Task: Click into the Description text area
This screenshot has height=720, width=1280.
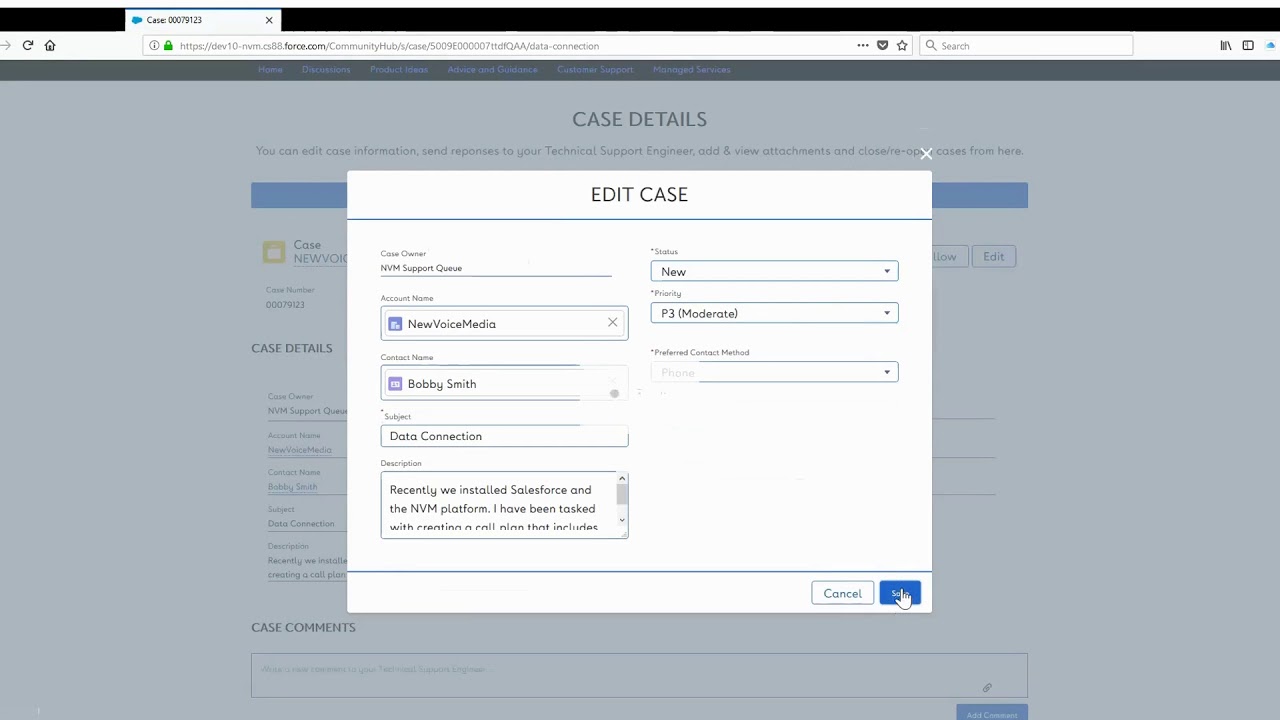Action: pyautogui.click(x=504, y=505)
